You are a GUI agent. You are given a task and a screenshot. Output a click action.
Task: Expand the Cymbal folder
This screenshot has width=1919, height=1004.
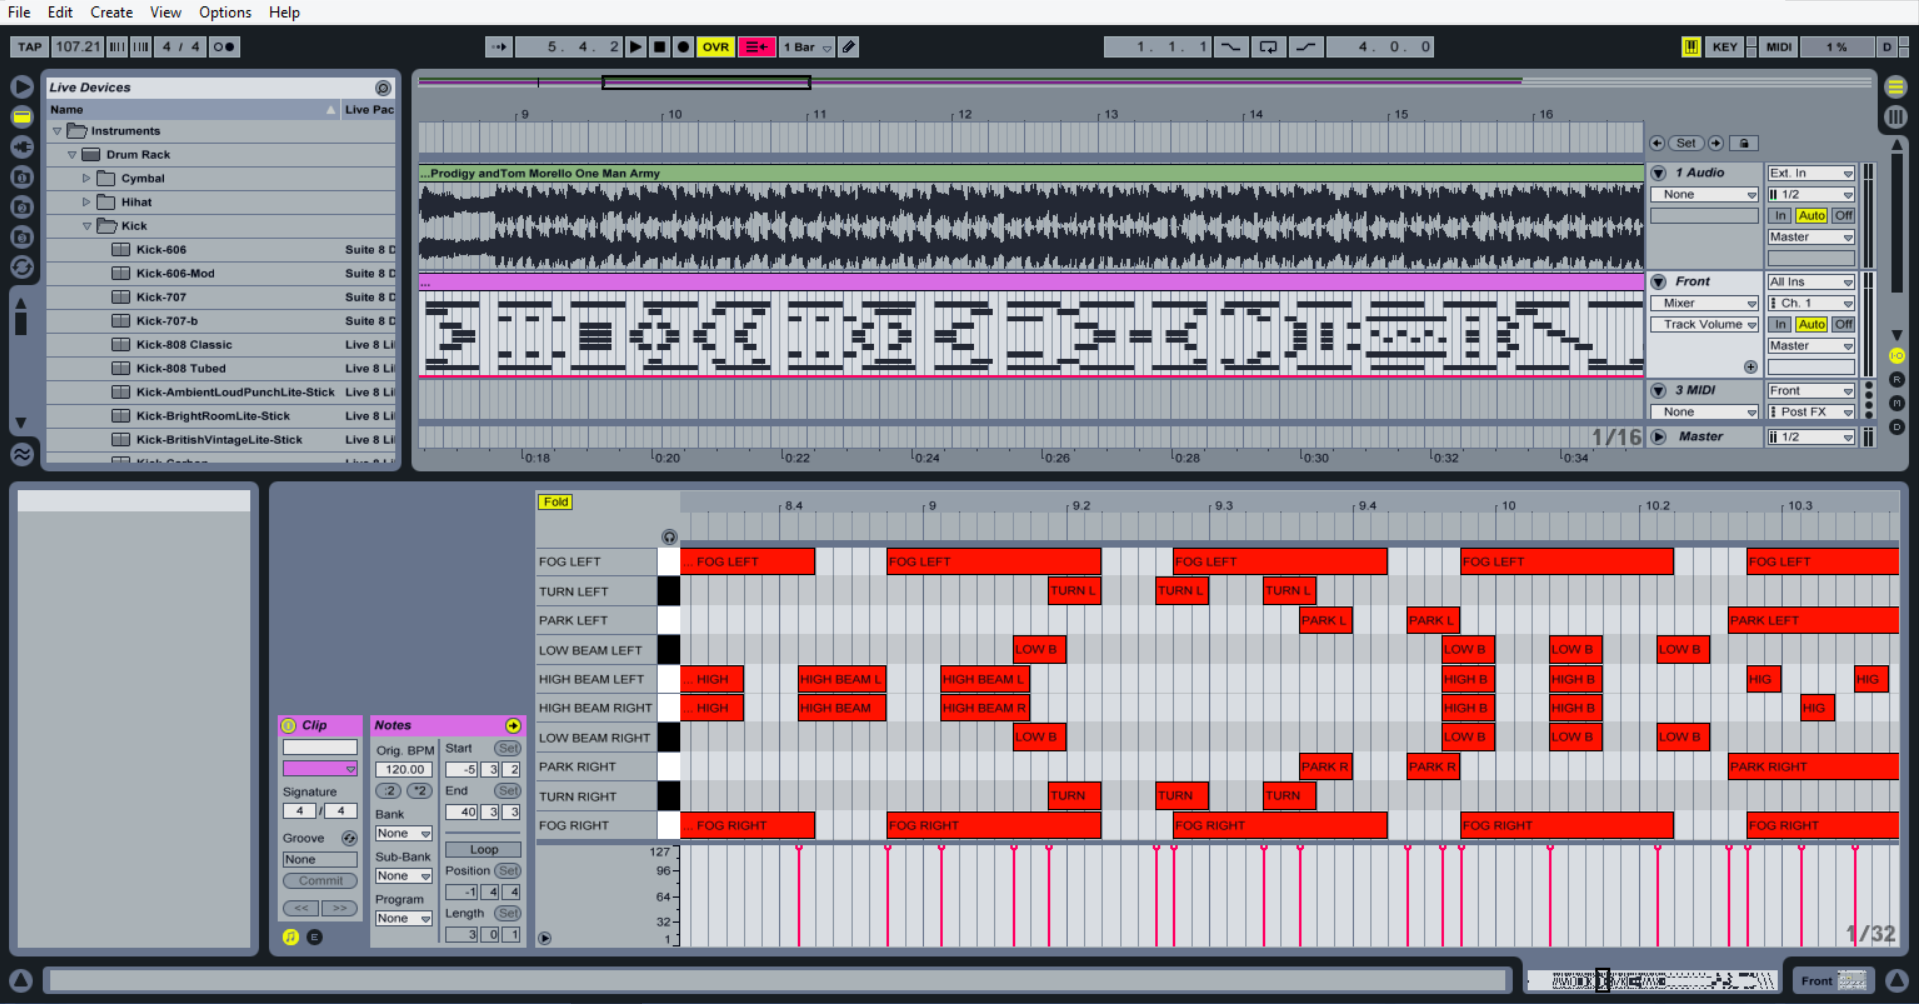(86, 178)
